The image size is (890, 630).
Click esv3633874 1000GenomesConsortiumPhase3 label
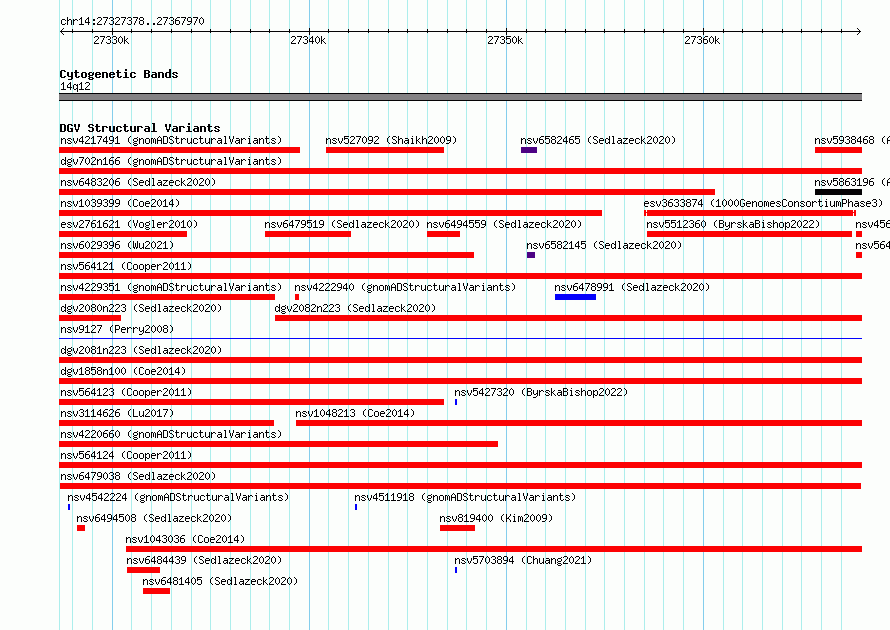[763, 203]
